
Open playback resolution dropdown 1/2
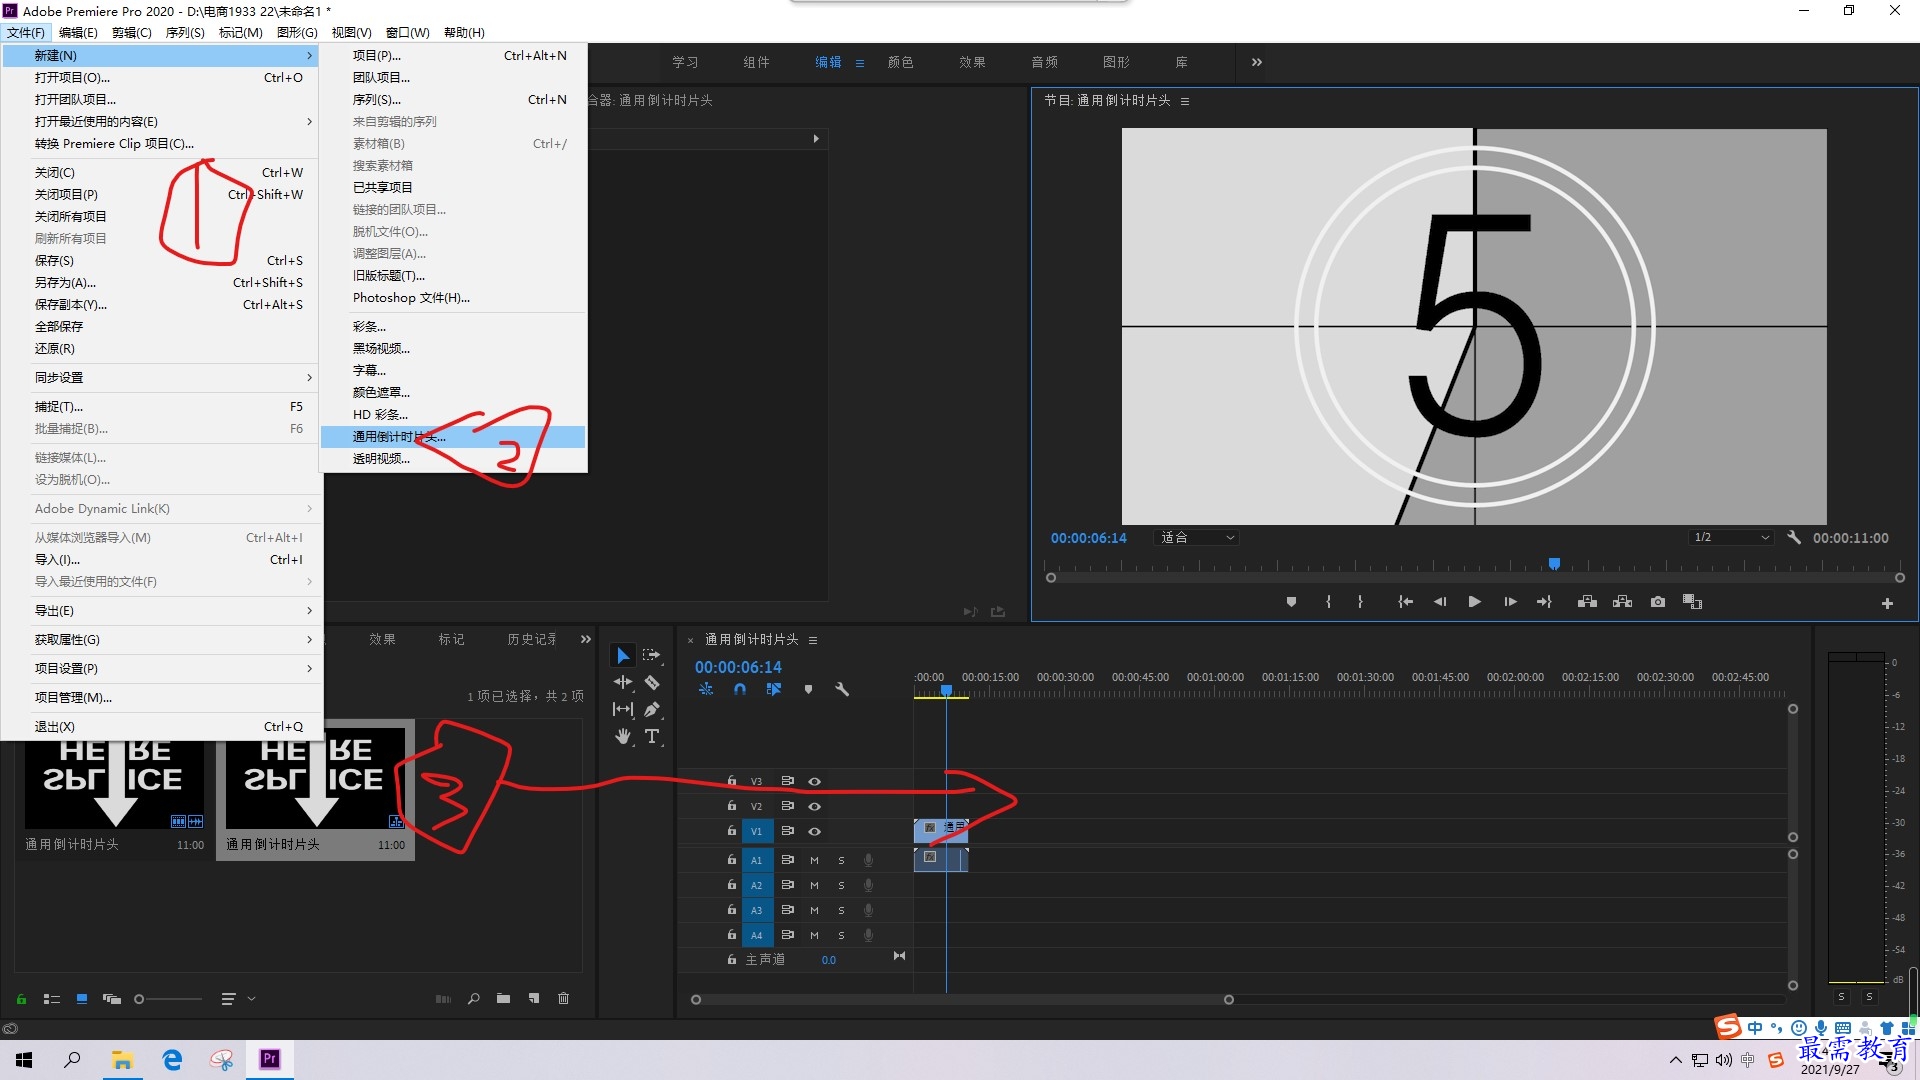(x=1731, y=537)
